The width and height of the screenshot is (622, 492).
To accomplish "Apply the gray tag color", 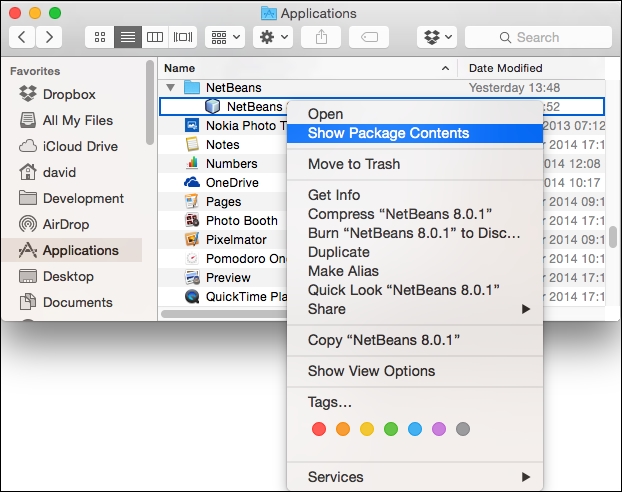I will pos(463,429).
